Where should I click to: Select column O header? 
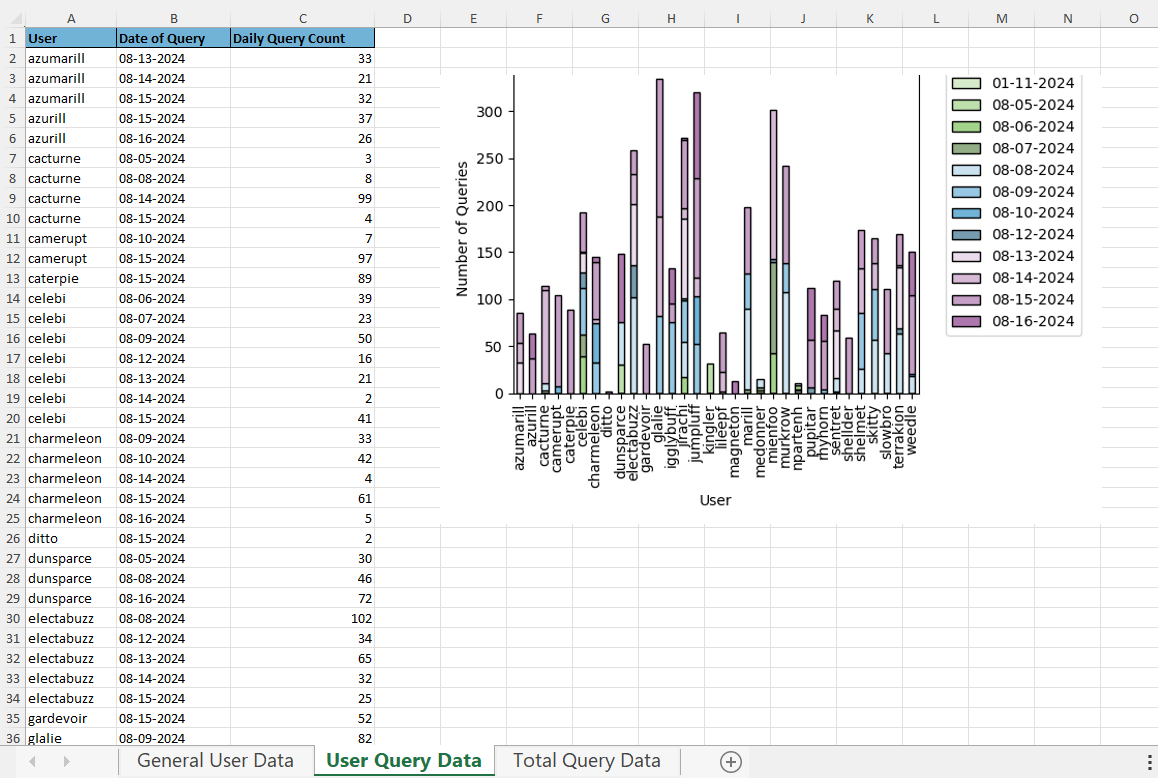click(1134, 18)
